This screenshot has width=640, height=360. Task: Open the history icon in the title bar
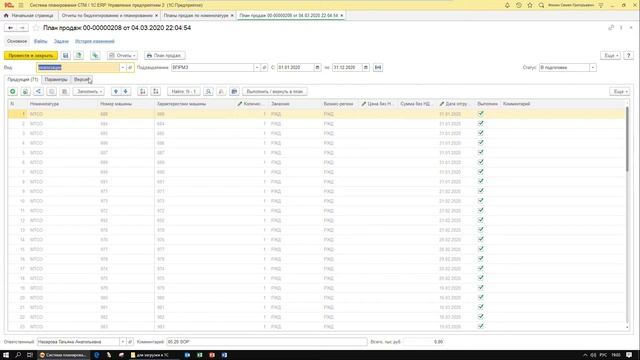(x=518, y=5)
